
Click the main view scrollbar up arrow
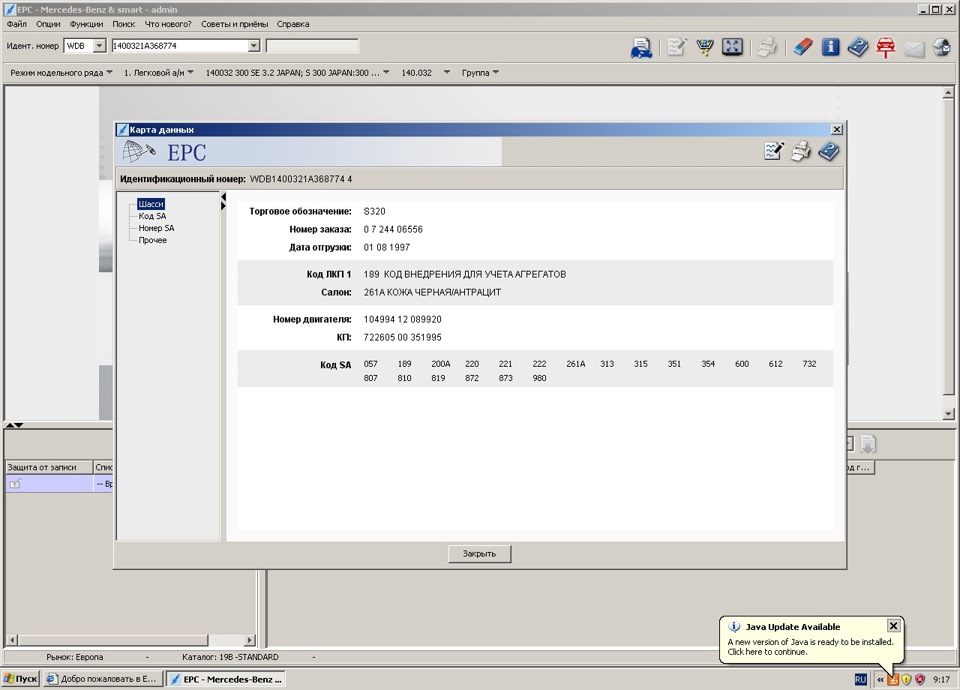click(x=948, y=92)
